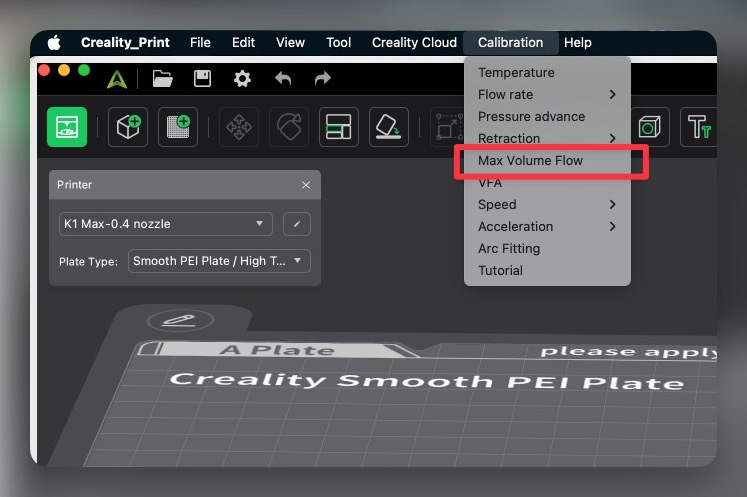Viewport: 747px width, 497px height.
Task: Select Max Volume Flow menu item
Action: coord(530,161)
